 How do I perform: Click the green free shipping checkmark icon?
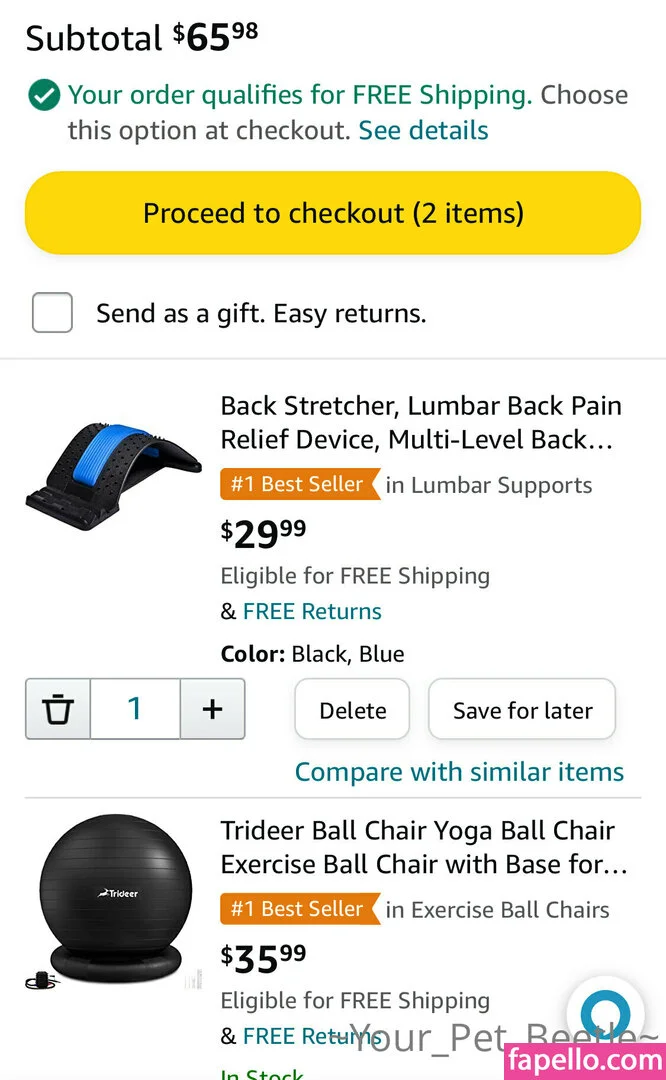[44, 96]
